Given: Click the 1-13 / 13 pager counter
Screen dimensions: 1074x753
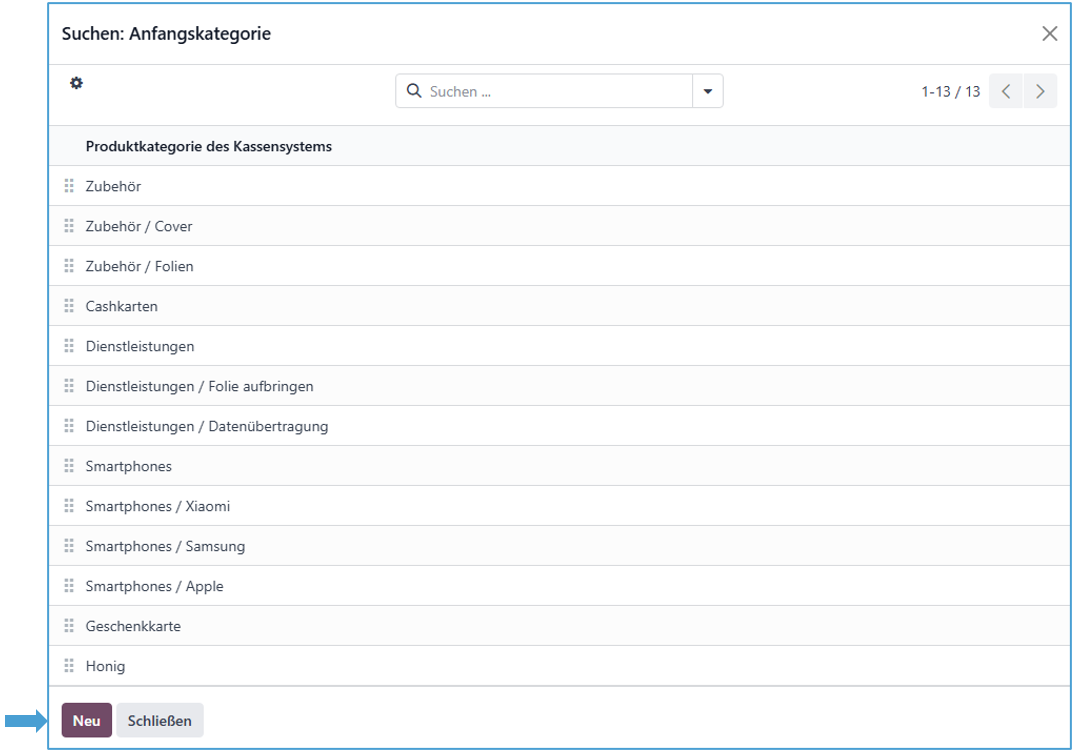Looking at the screenshot, I should 950,91.
